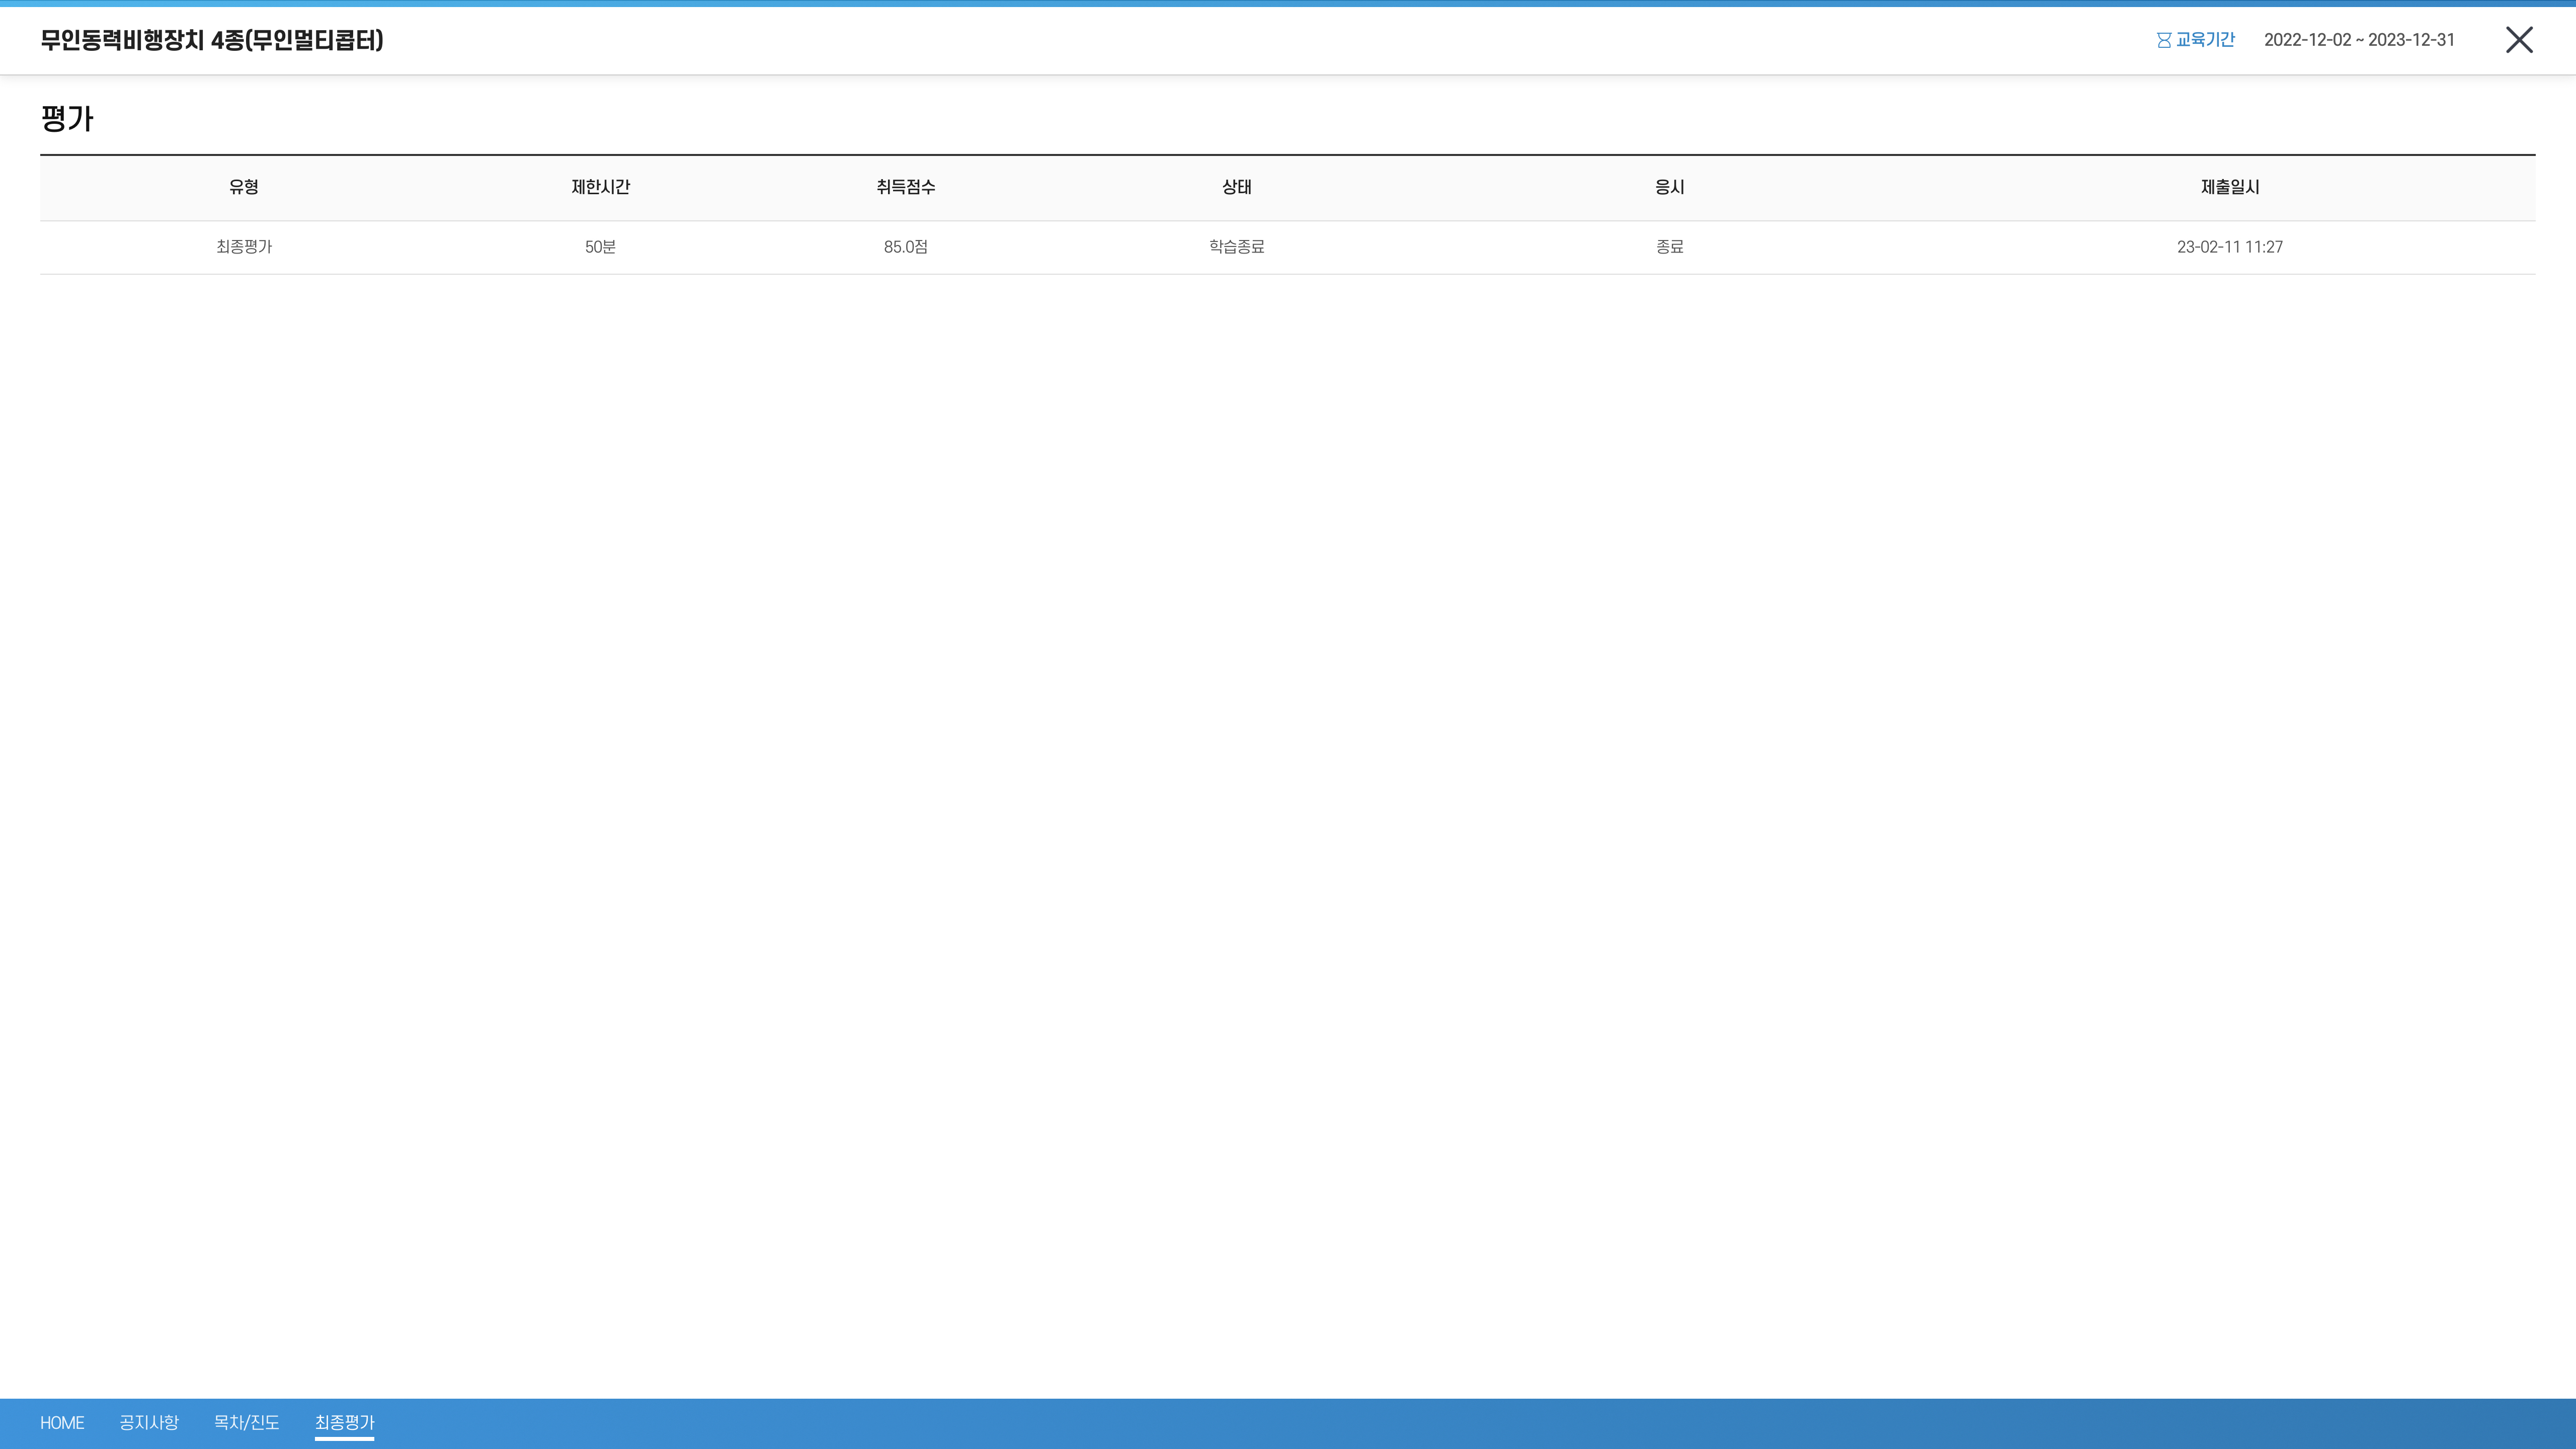The height and width of the screenshot is (1449, 2576).
Task: Open the HOME tab in bottom bar
Action: (x=62, y=1422)
